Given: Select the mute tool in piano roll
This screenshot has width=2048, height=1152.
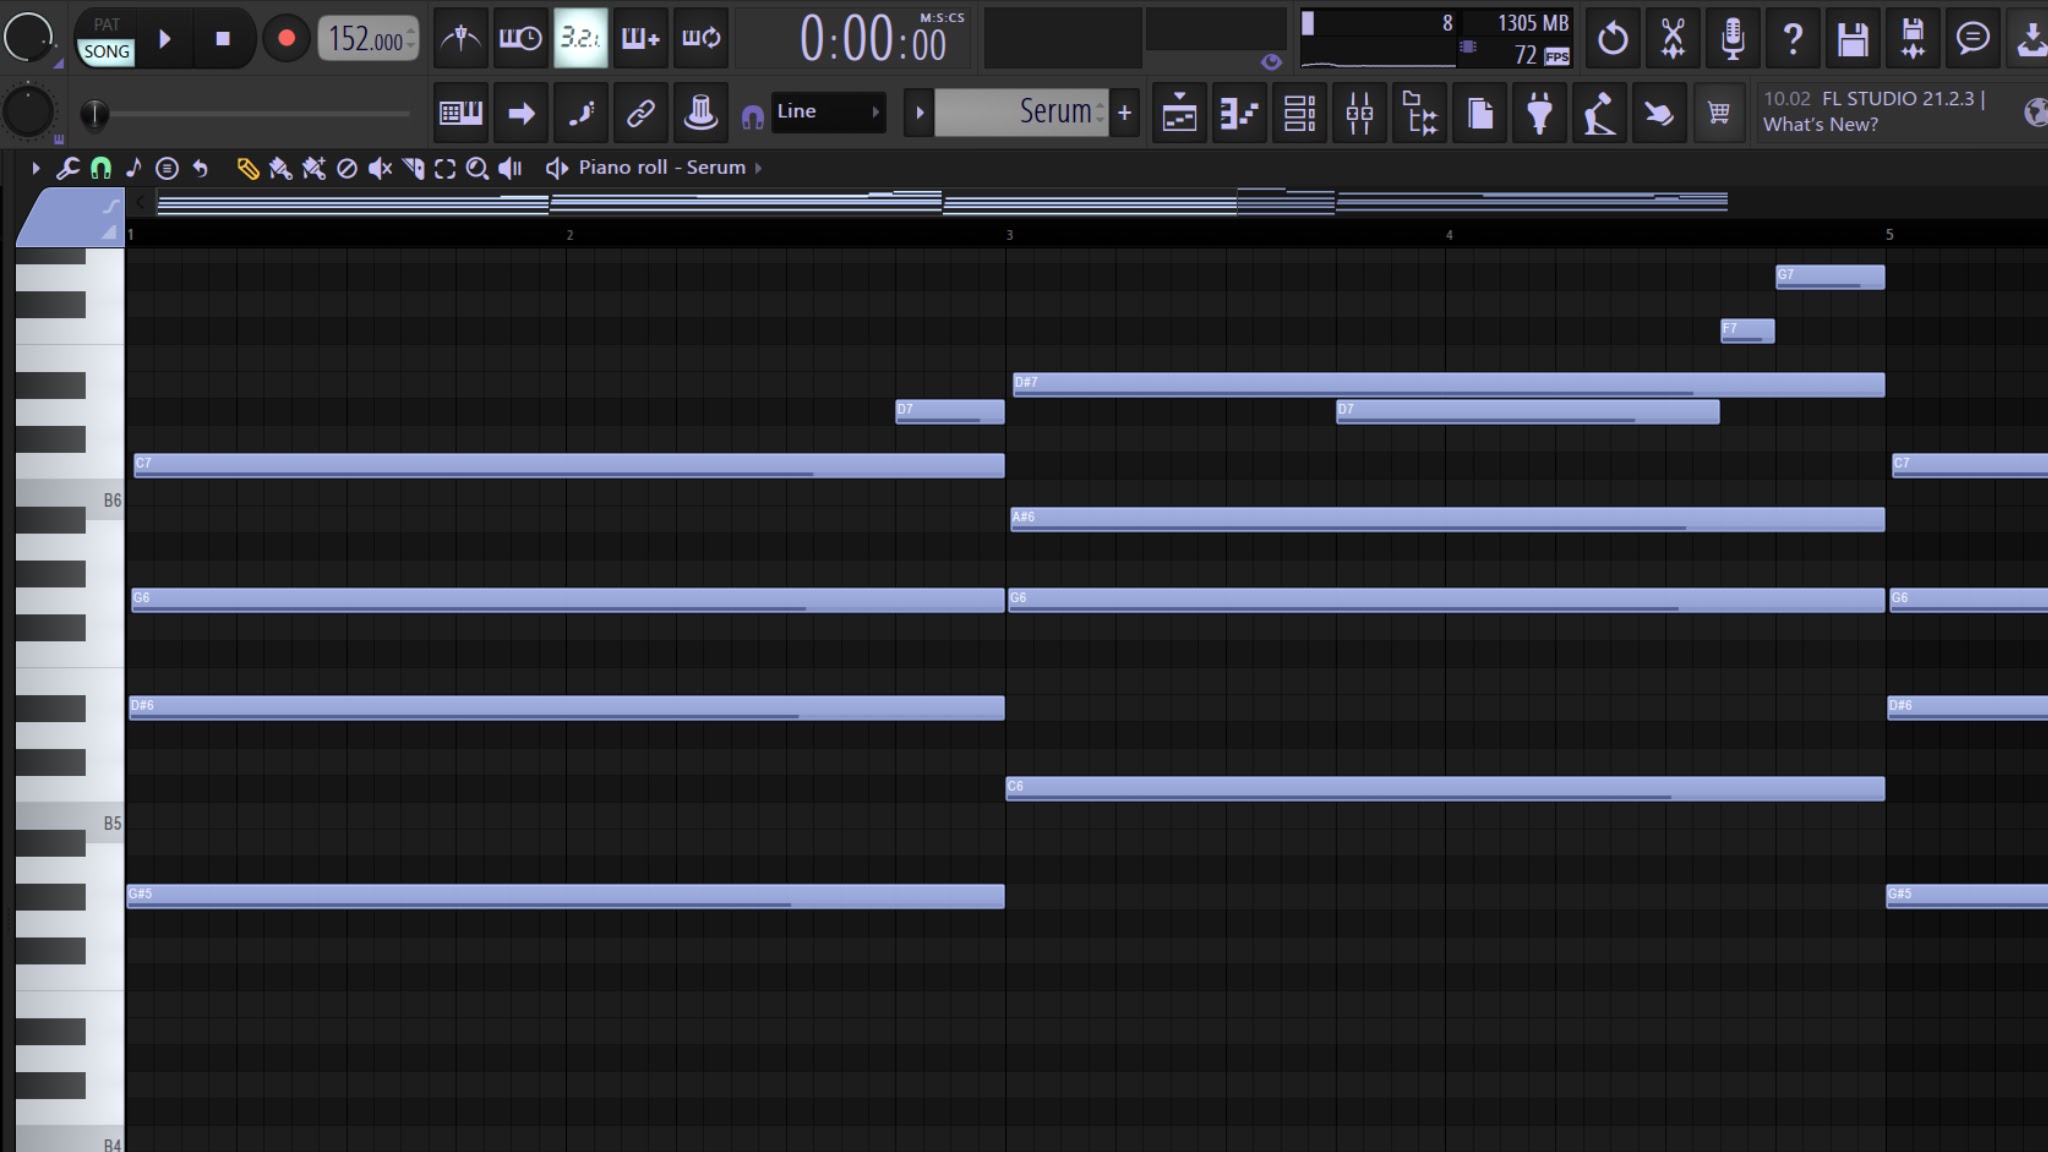Looking at the screenshot, I should [379, 168].
